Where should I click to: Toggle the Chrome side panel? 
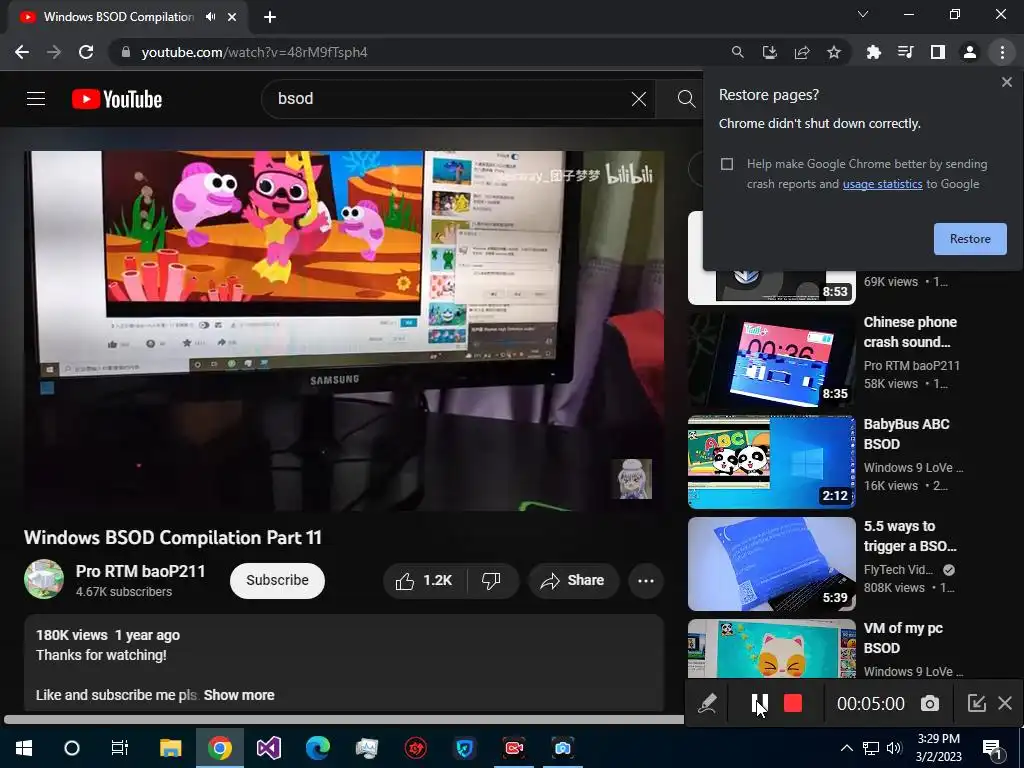[938, 52]
